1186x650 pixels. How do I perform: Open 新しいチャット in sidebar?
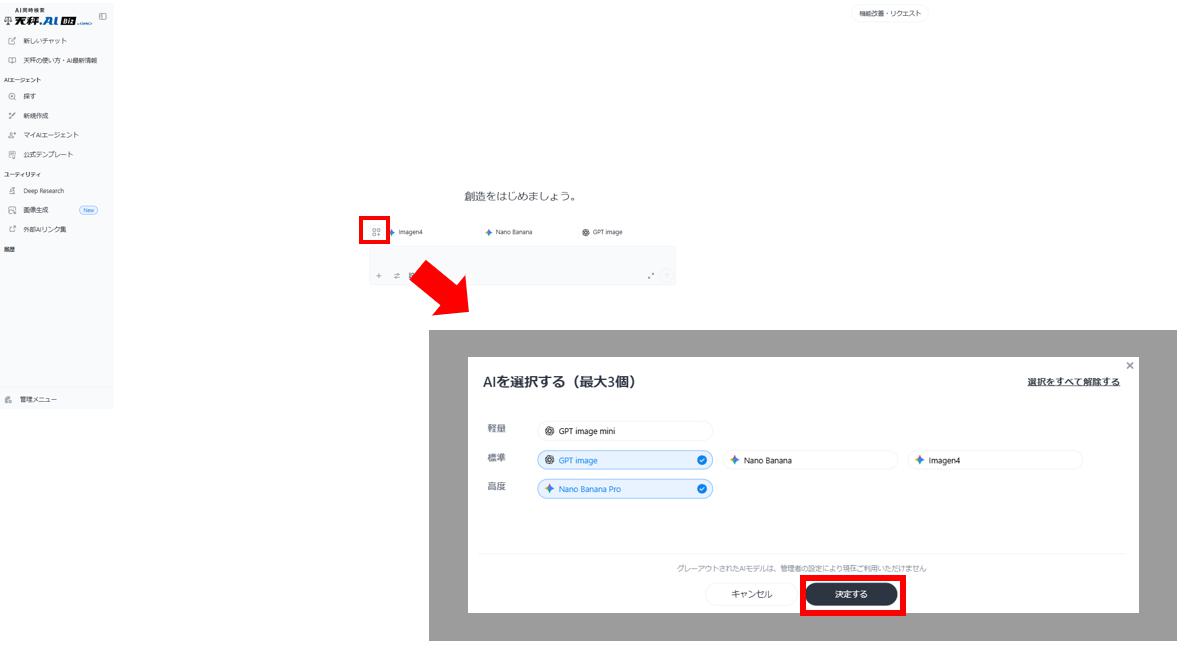[x=45, y=41]
